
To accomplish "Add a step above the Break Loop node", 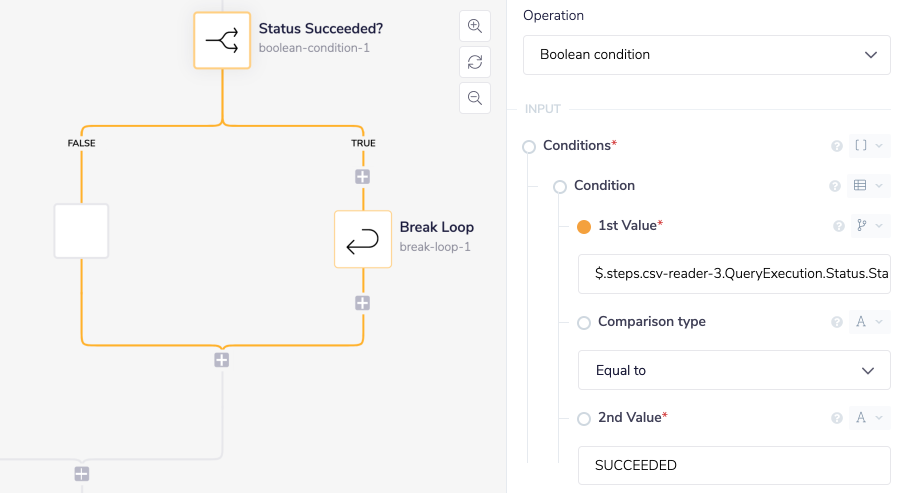I will click(362, 177).
